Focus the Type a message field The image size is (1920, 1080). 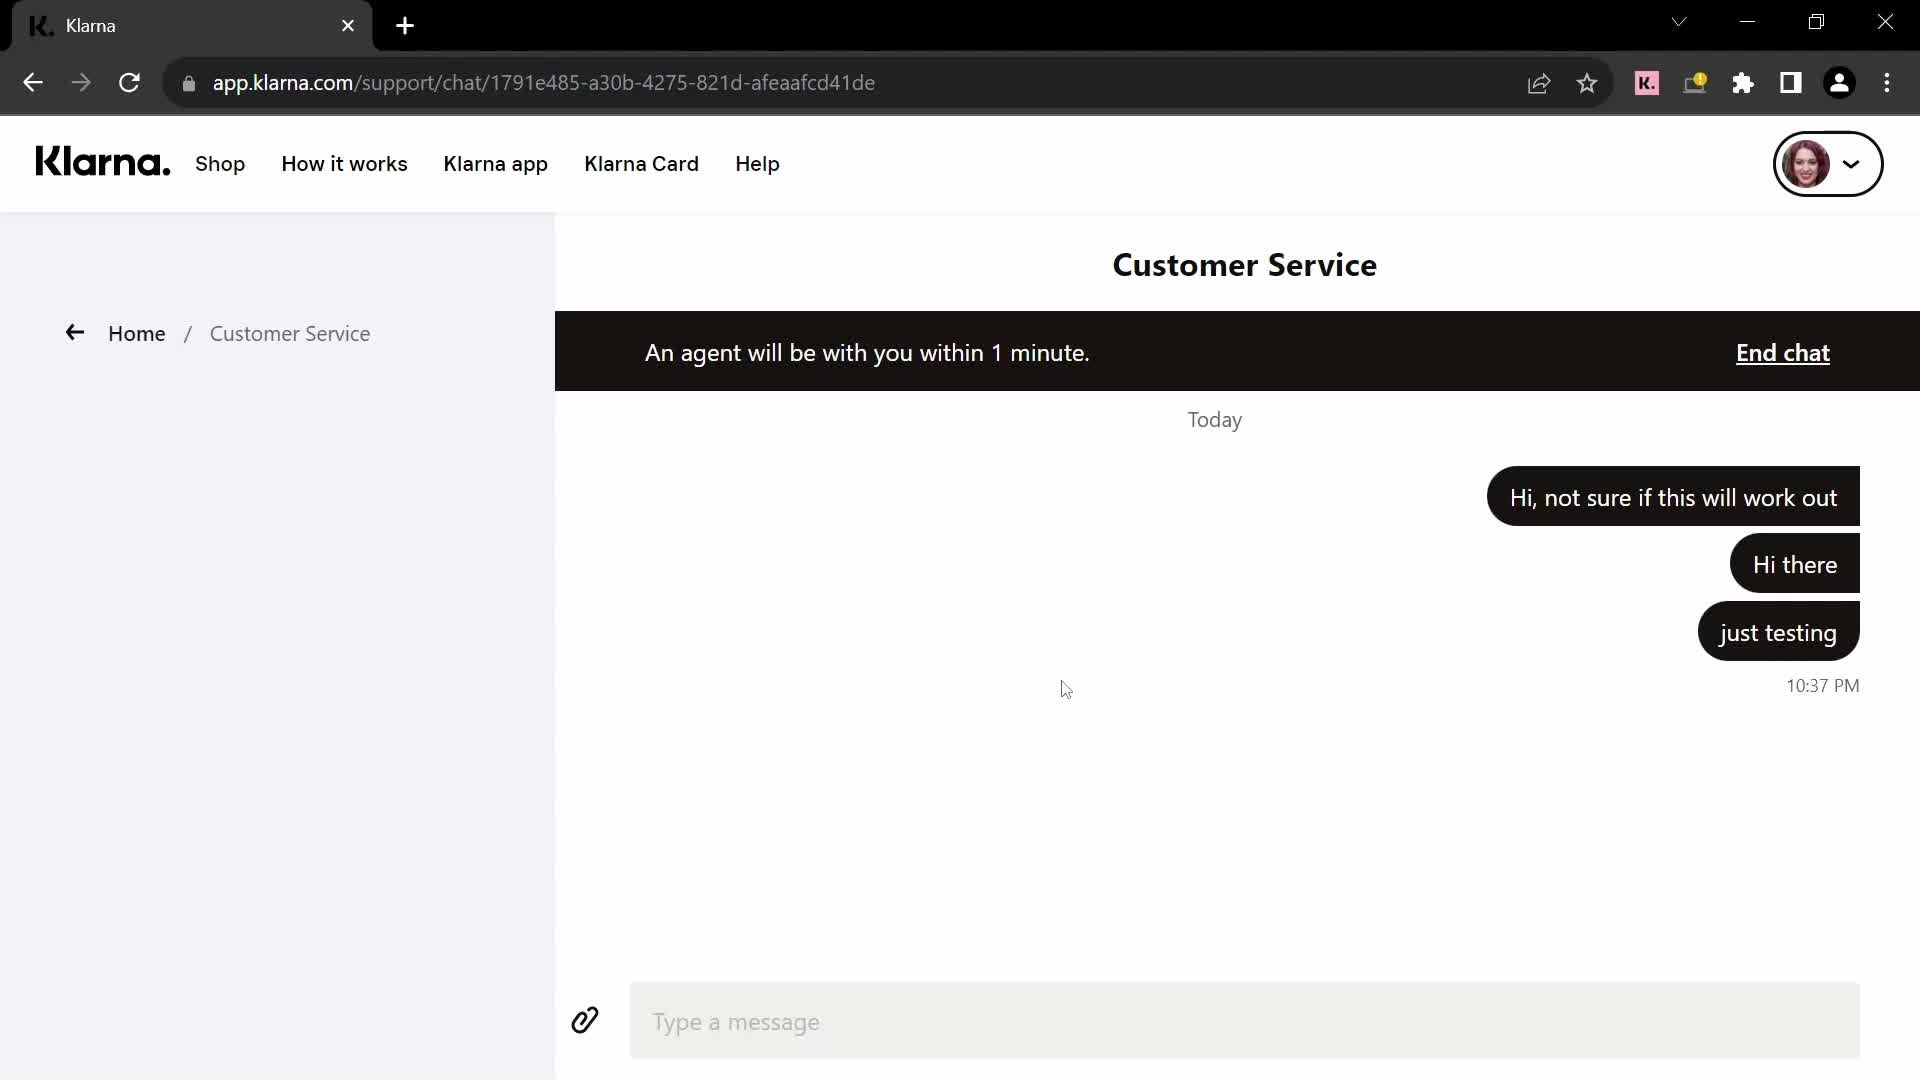1244,1021
